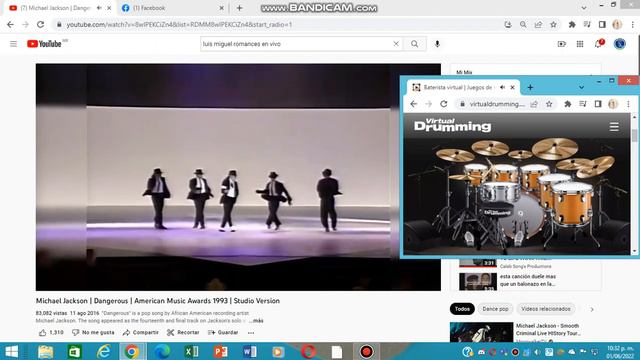Bookmark the YouTube page with star

tap(553, 24)
